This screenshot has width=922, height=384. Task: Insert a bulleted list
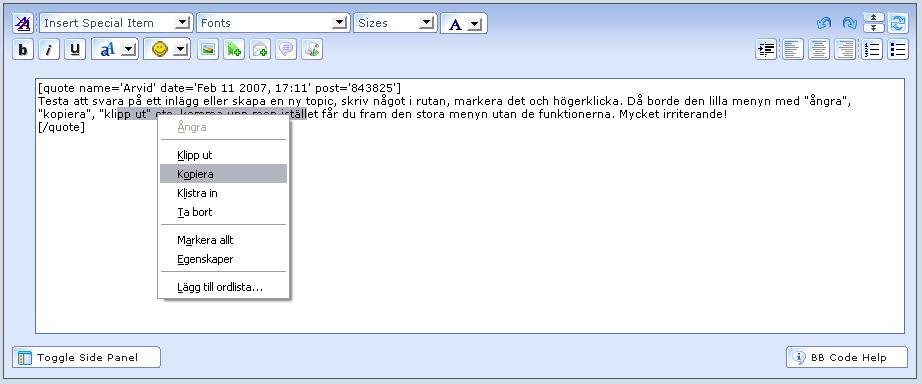pos(898,50)
